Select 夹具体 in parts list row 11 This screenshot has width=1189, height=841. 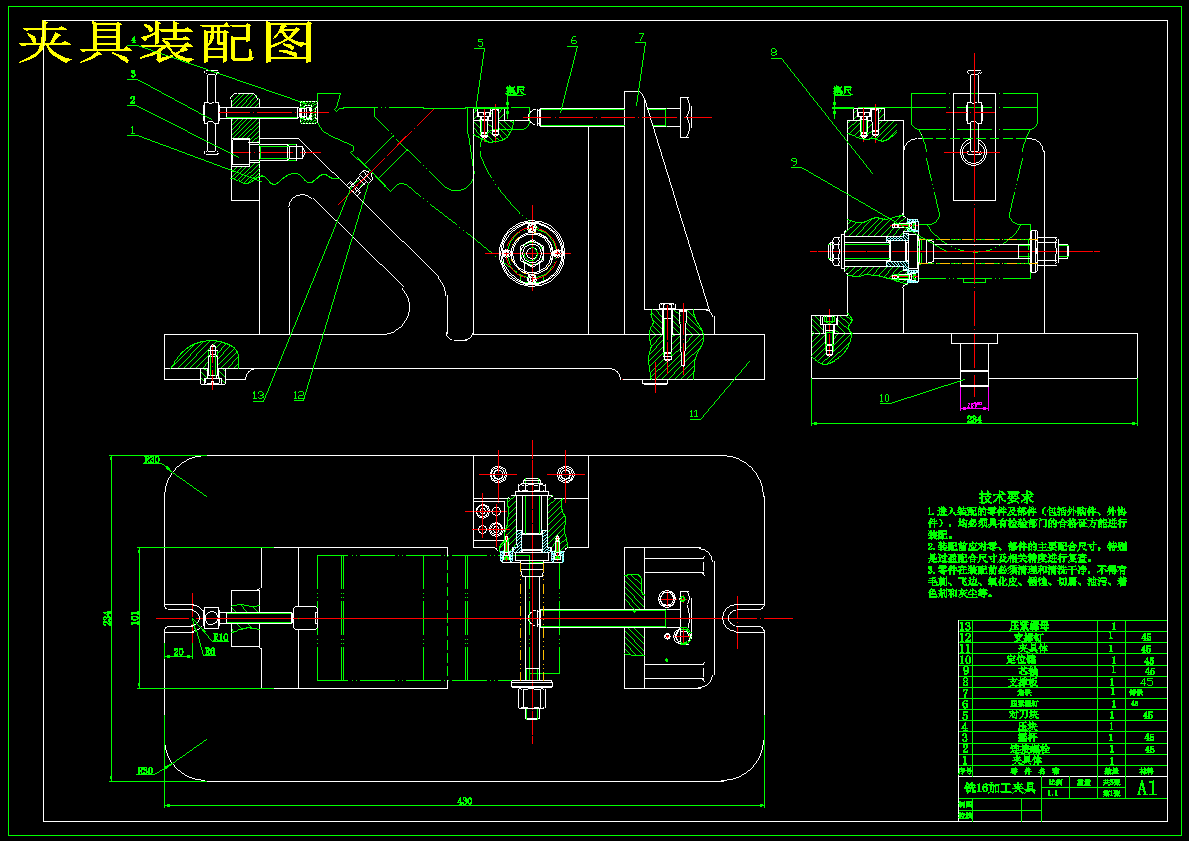(1032, 648)
